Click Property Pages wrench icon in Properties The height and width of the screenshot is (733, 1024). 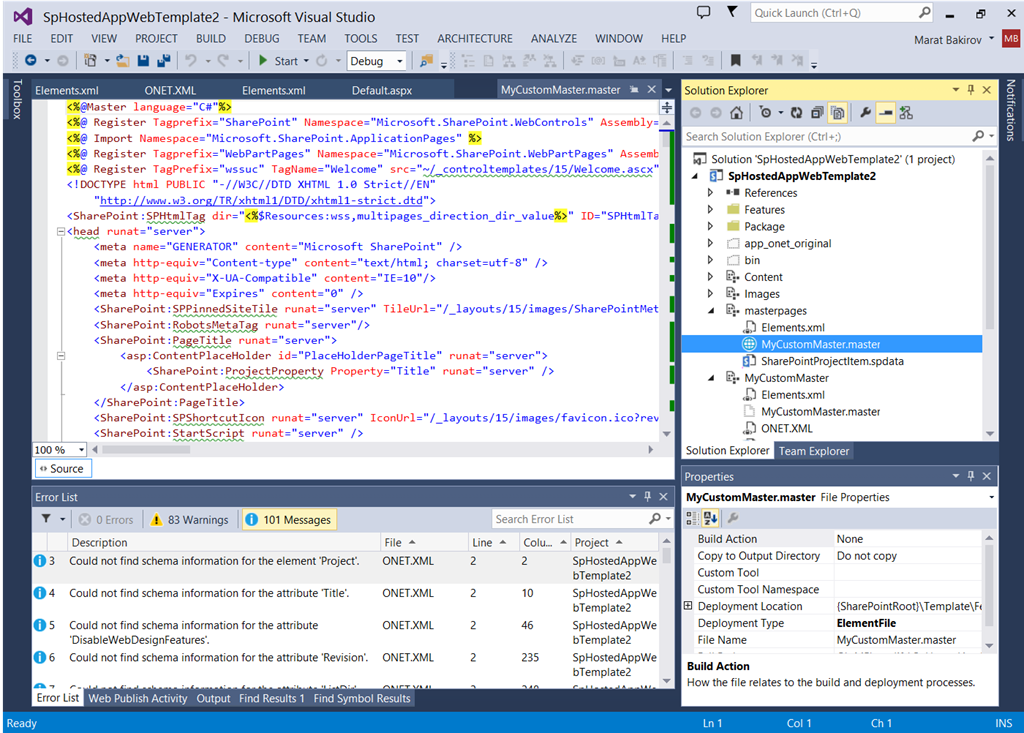coord(733,518)
